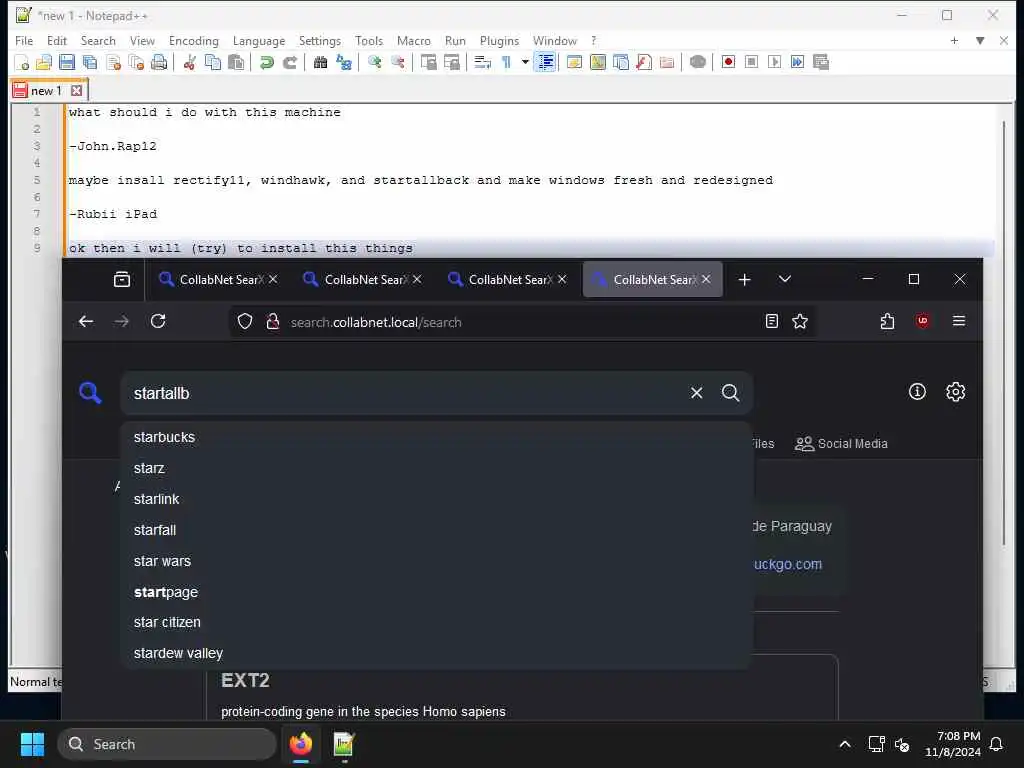Image resolution: width=1024 pixels, height=768 pixels.
Task: Open the Function List panel icon
Action: point(644,63)
